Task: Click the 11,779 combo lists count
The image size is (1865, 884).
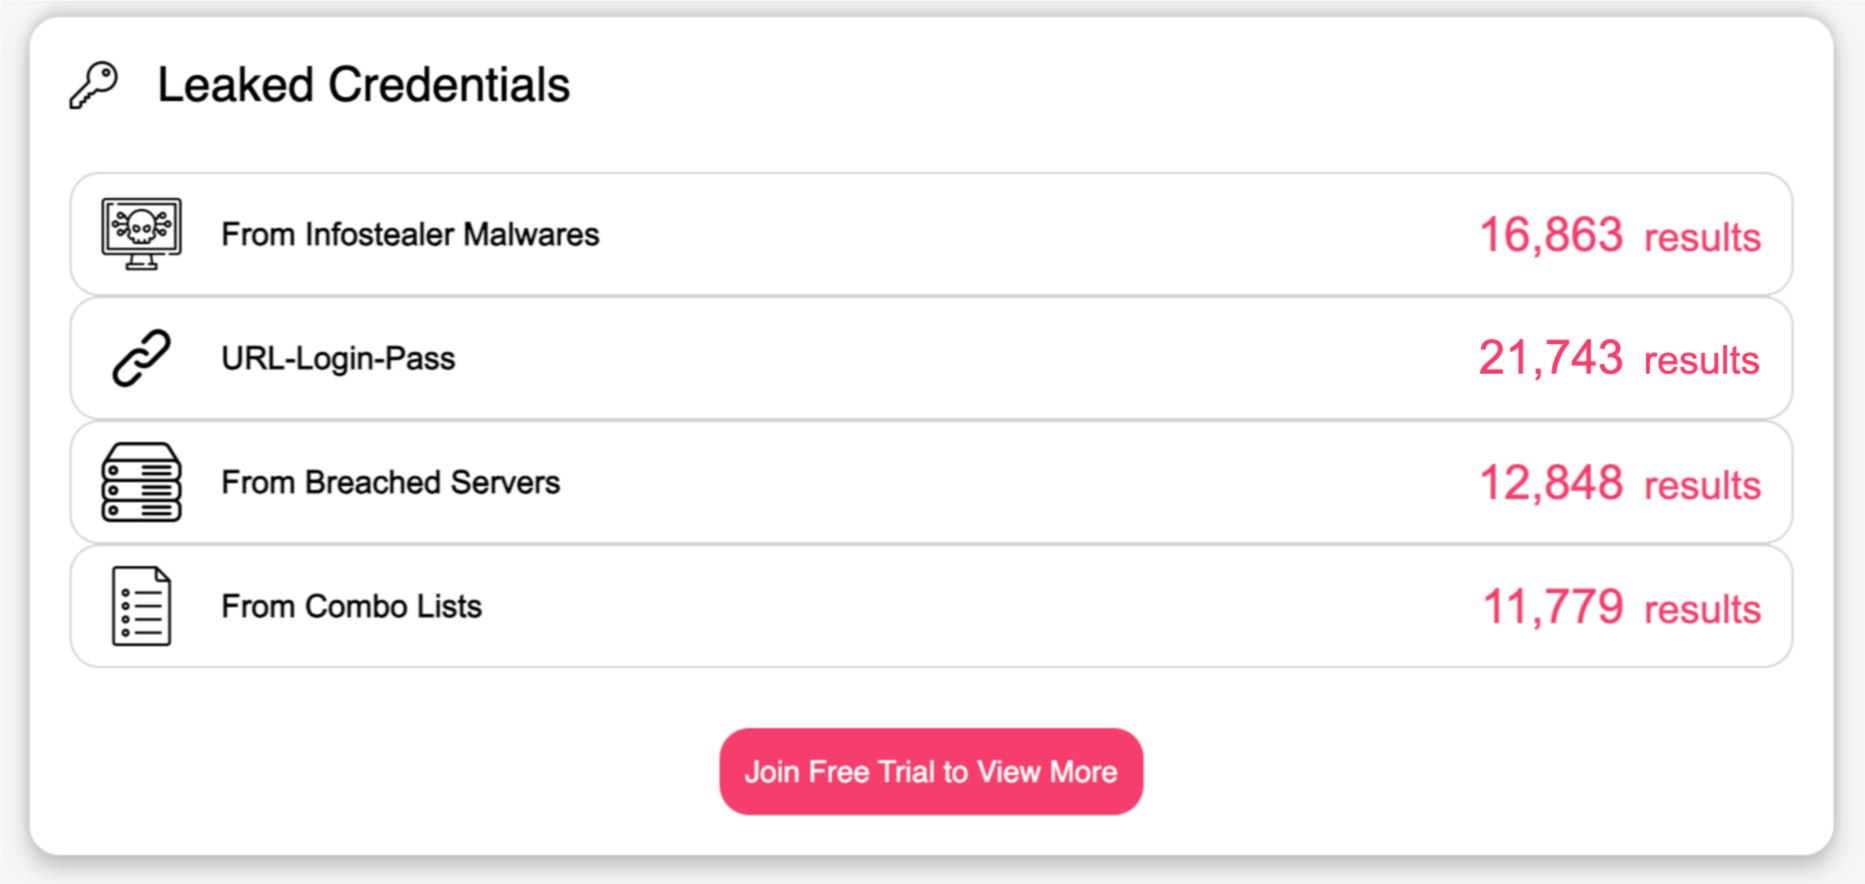Action: point(1552,607)
